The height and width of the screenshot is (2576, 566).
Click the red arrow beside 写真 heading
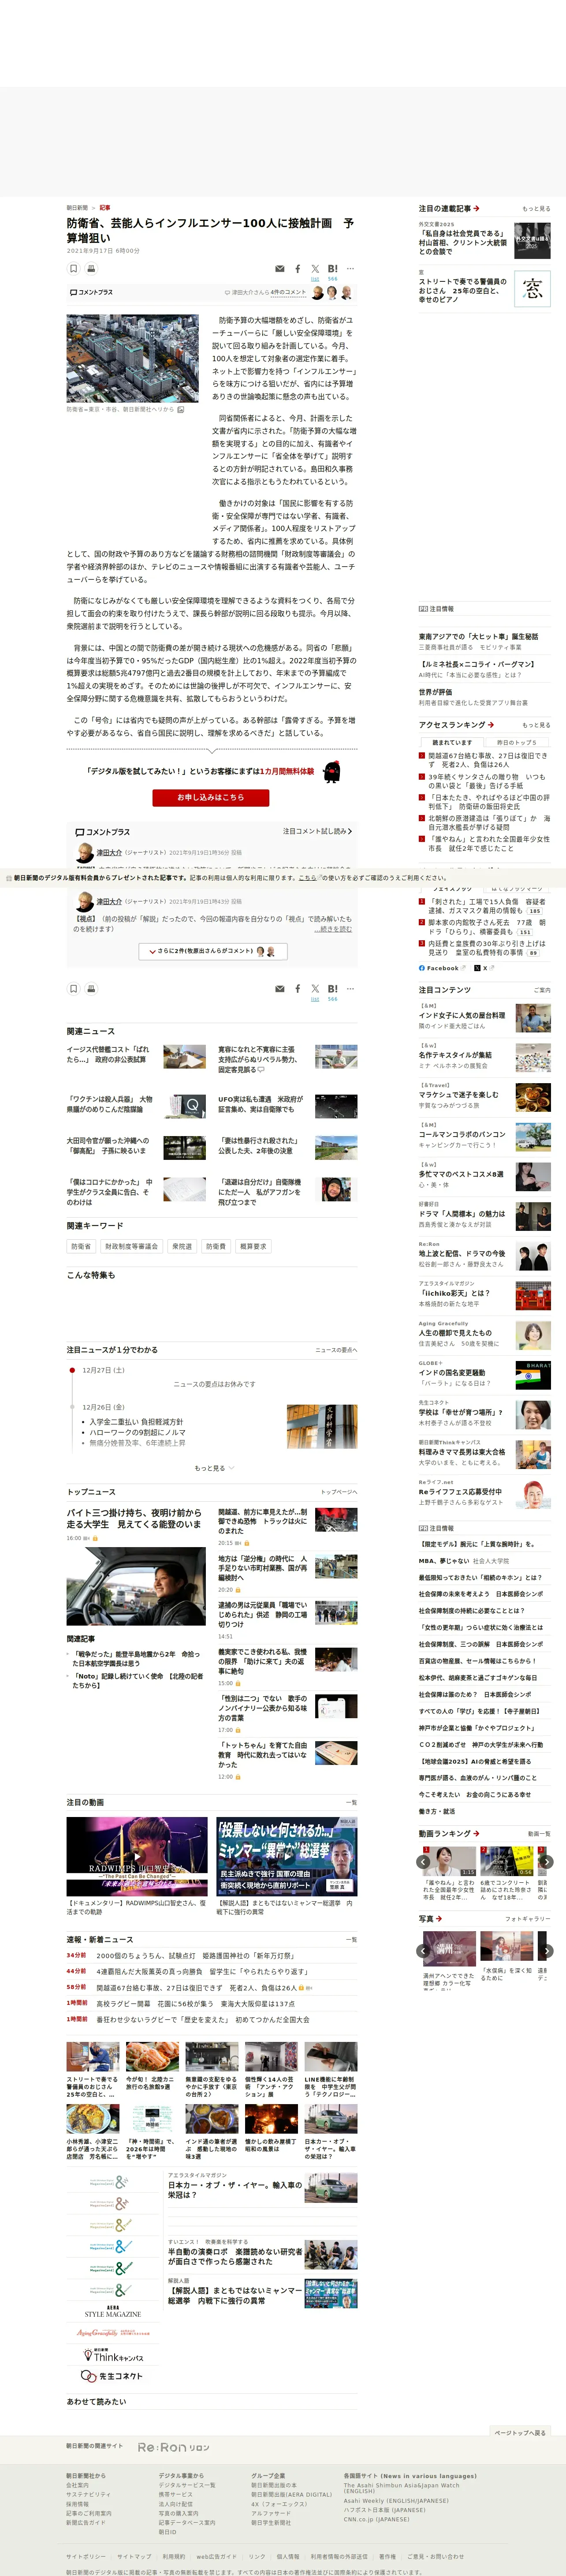tap(439, 1918)
